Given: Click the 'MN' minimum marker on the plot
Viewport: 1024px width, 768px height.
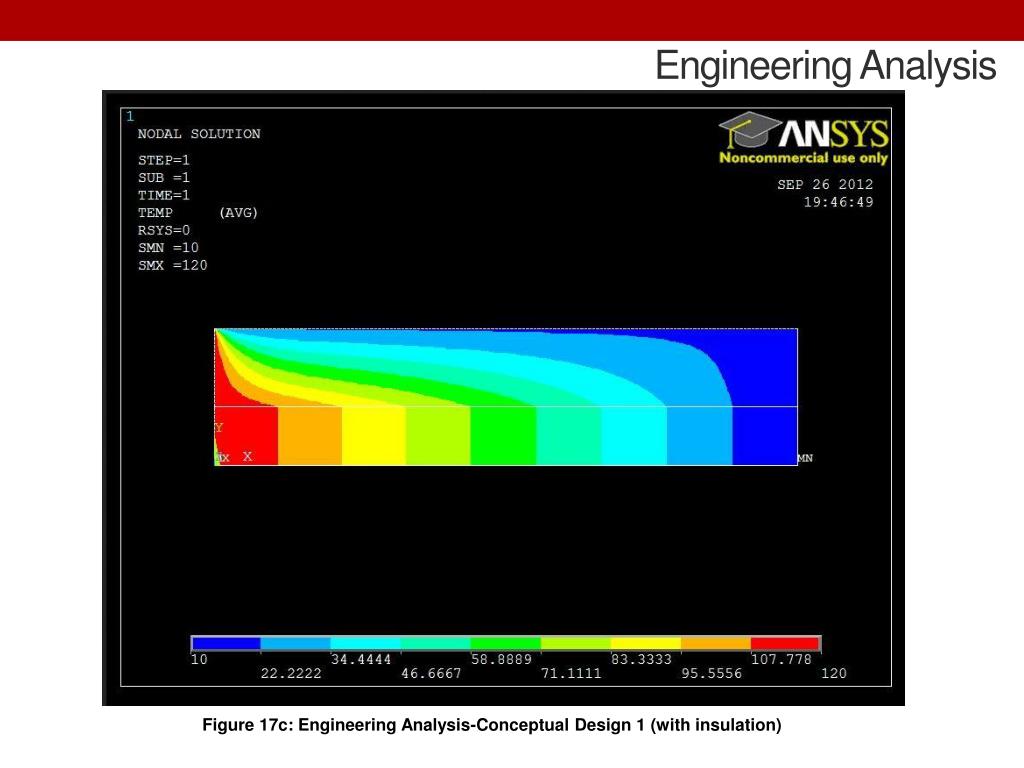Looking at the screenshot, I should 805,458.
